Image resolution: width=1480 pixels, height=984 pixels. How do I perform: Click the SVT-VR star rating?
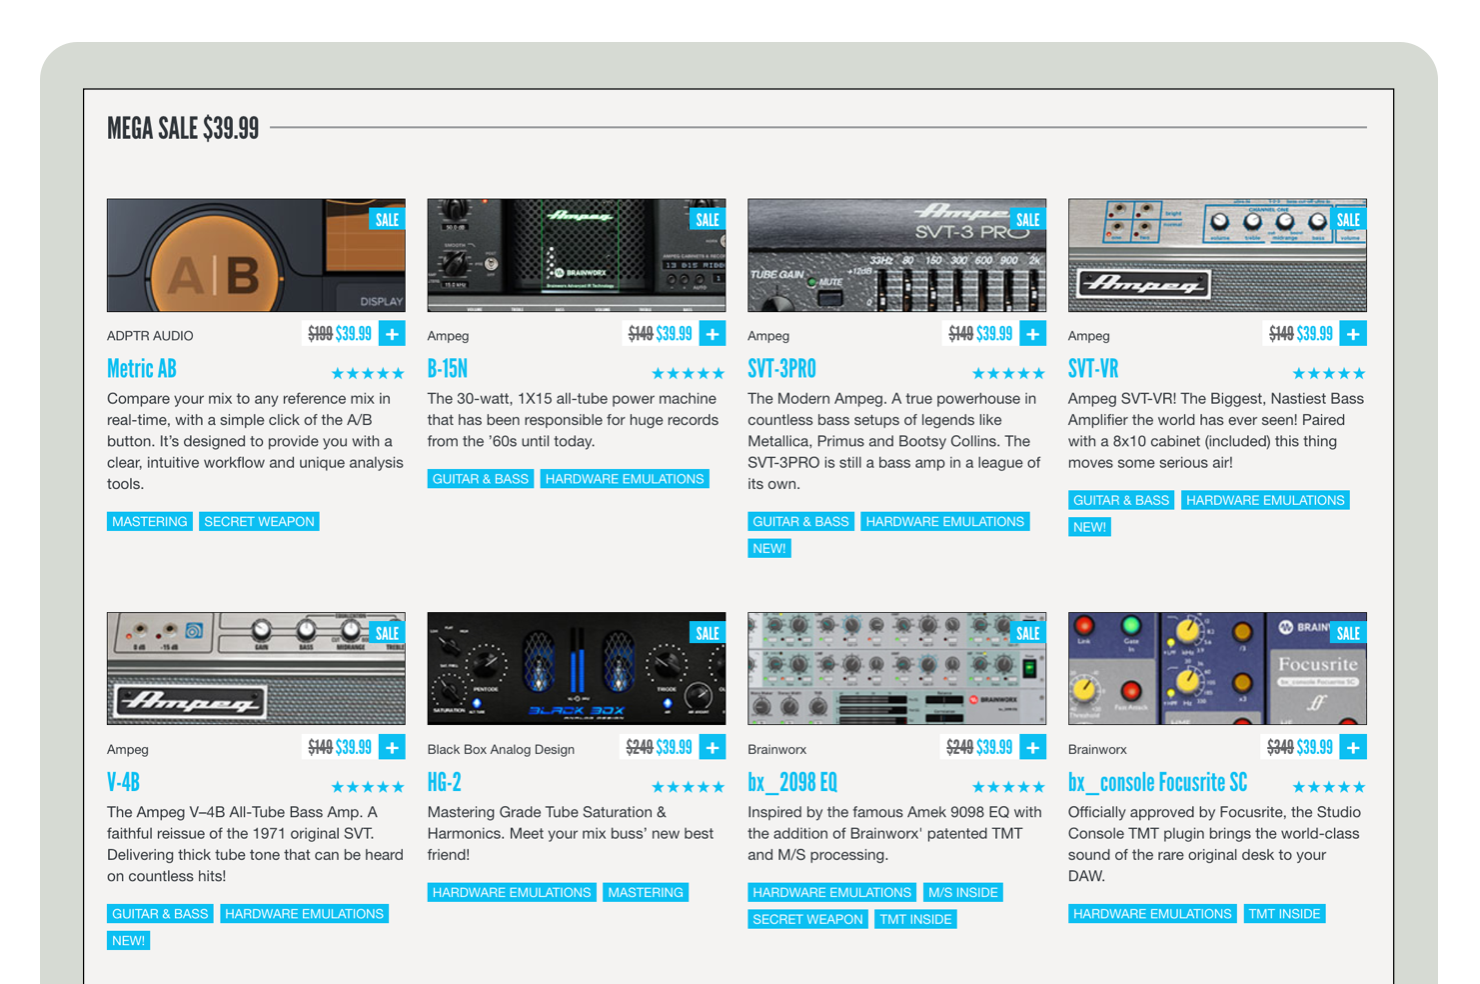coord(1329,374)
